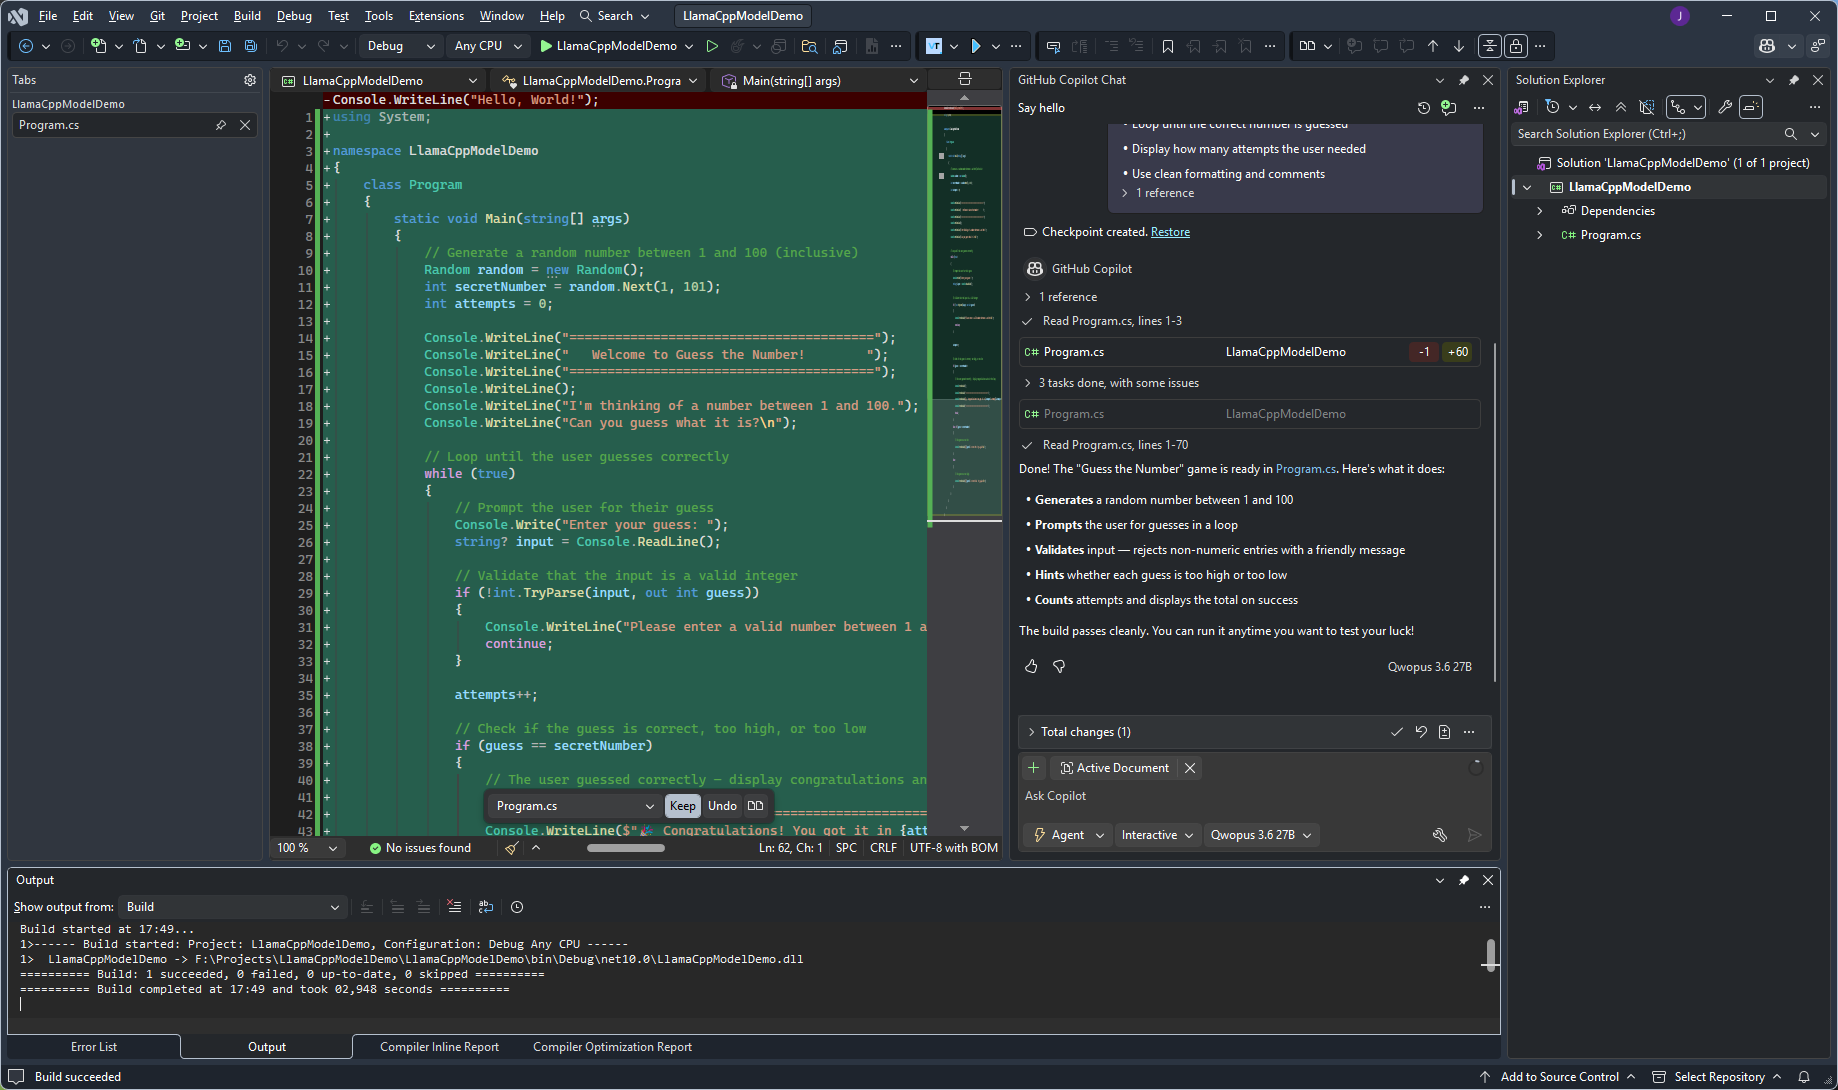Open Tabs panel settings gear
1838x1090 pixels.
pyautogui.click(x=250, y=80)
